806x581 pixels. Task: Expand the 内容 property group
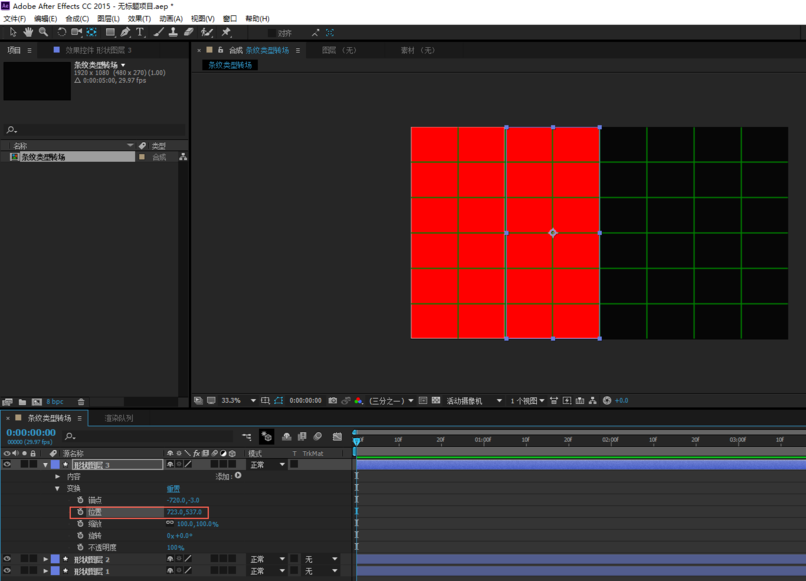click(57, 477)
